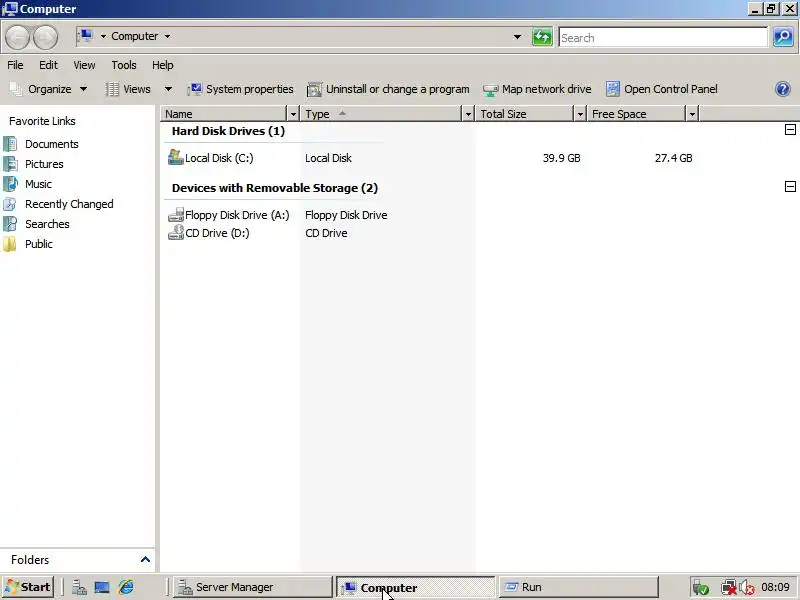
Task: Click the 27.4 GB free space value
Action: pos(673,158)
